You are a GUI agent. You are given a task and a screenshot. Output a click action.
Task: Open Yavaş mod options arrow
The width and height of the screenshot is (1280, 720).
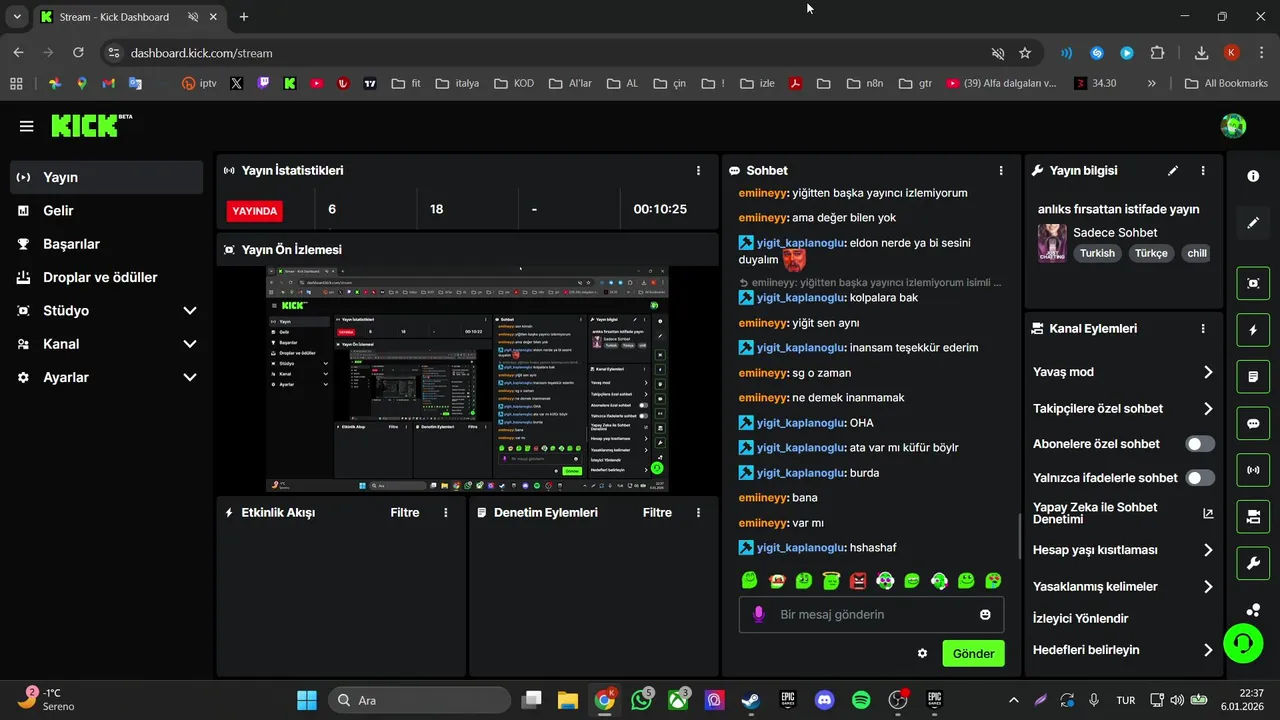coord(1208,372)
